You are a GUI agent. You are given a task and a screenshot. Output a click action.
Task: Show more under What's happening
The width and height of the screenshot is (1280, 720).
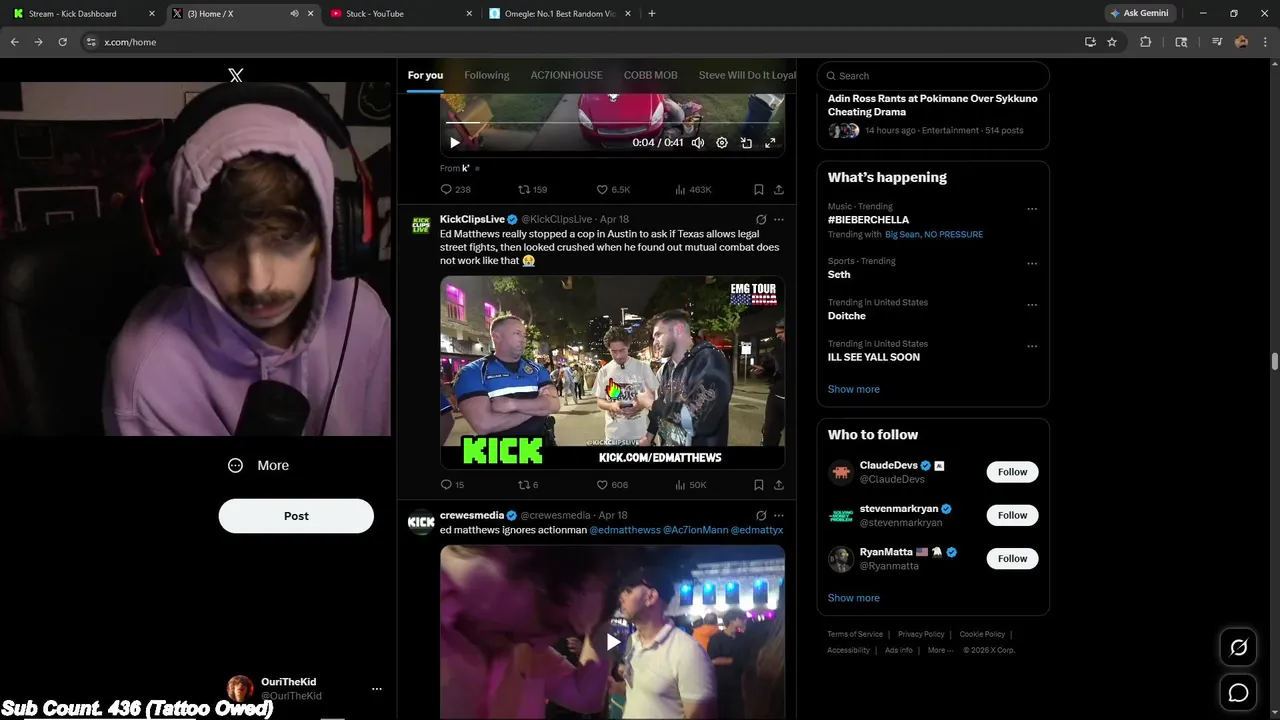[x=854, y=389]
